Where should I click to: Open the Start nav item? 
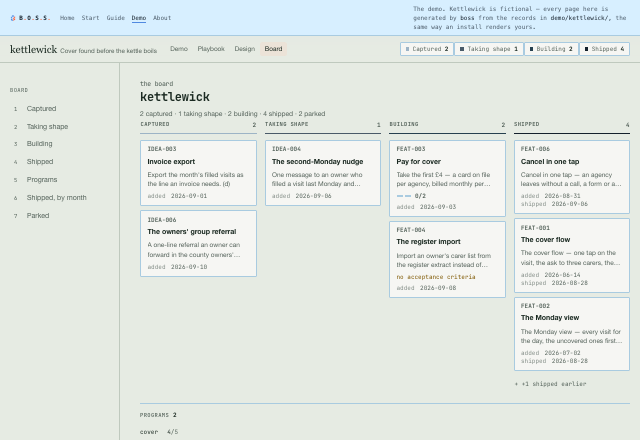(90, 18)
